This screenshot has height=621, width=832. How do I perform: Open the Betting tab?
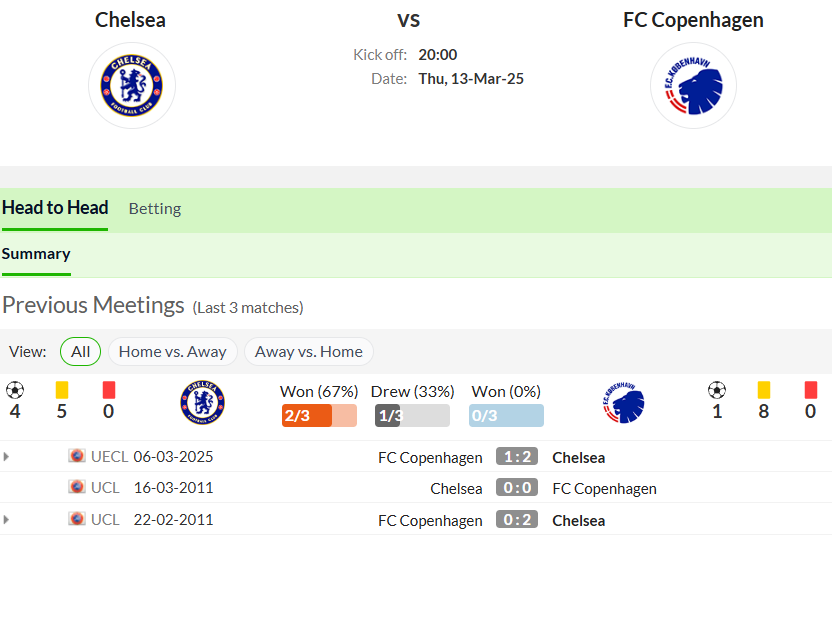click(155, 209)
